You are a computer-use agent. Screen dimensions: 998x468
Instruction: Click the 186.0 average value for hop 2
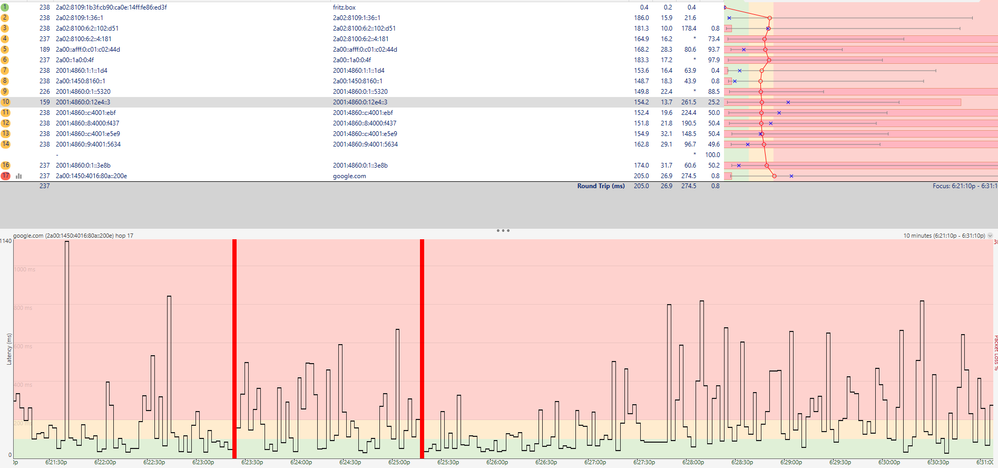pyautogui.click(x=641, y=18)
